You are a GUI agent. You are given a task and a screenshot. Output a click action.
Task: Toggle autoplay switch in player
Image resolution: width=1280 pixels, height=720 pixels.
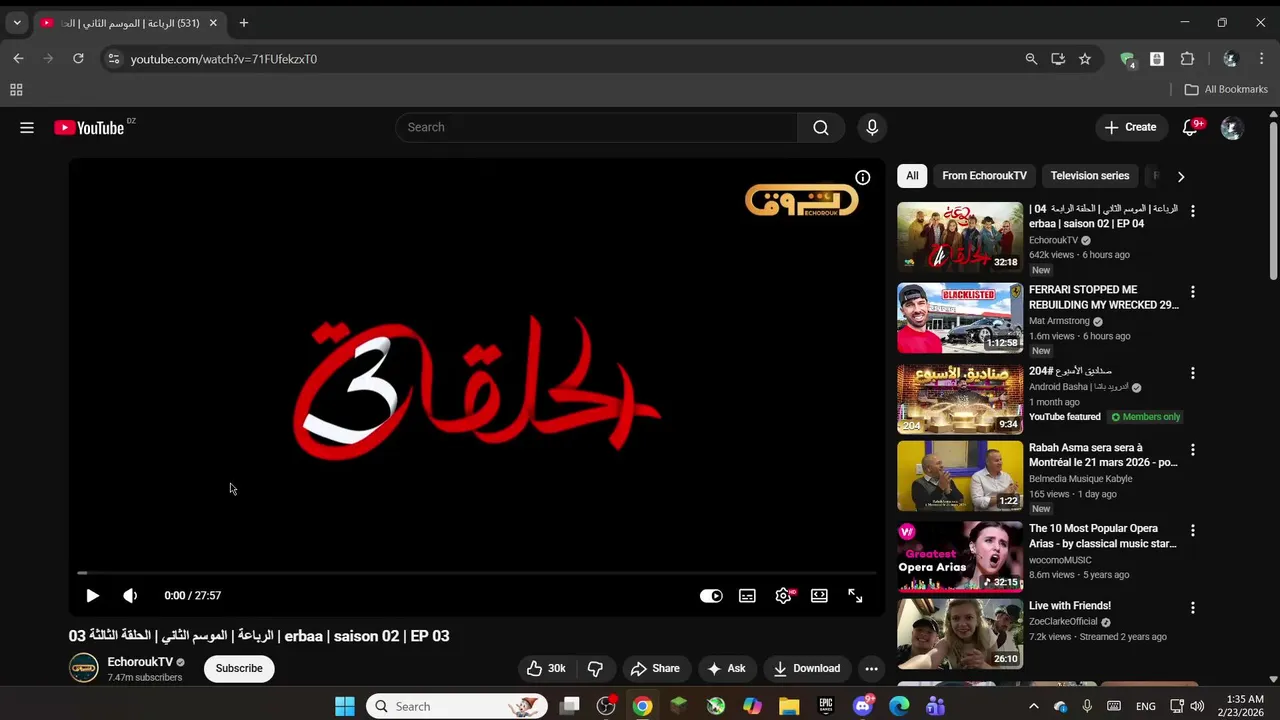click(x=711, y=595)
